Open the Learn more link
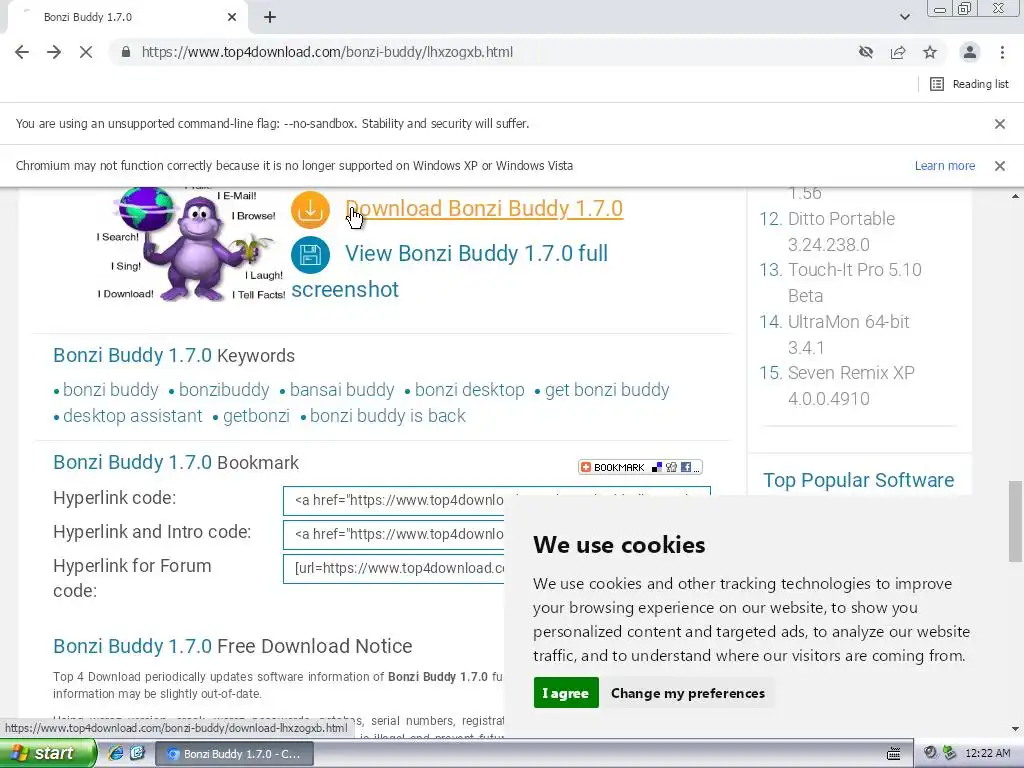This screenshot has height=768, width=1024. point(944,166)
